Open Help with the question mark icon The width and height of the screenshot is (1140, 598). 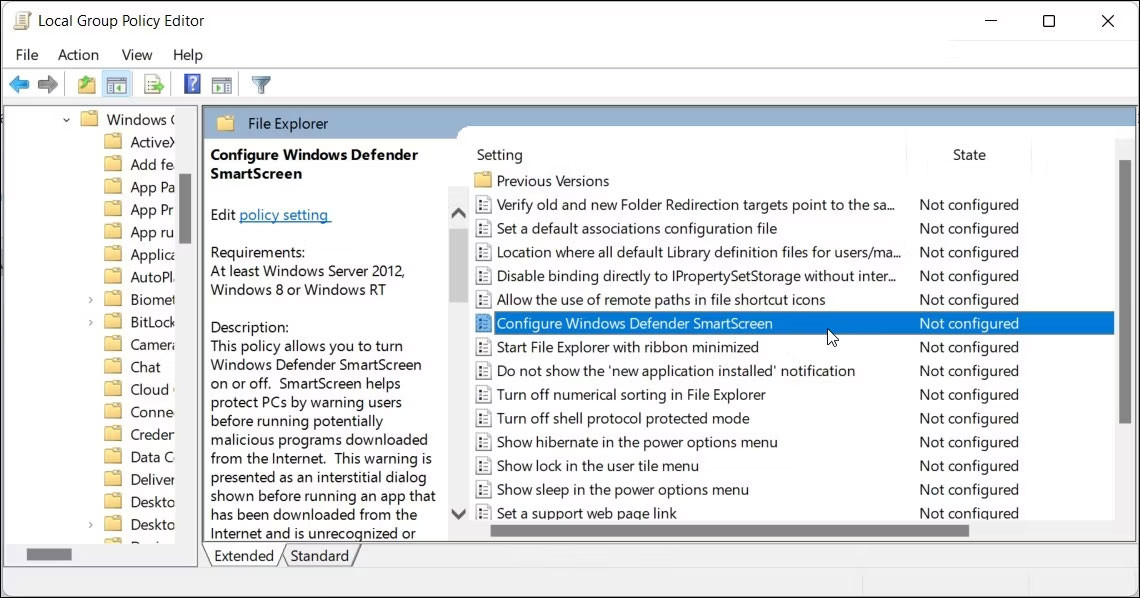[x=192, y=84]
